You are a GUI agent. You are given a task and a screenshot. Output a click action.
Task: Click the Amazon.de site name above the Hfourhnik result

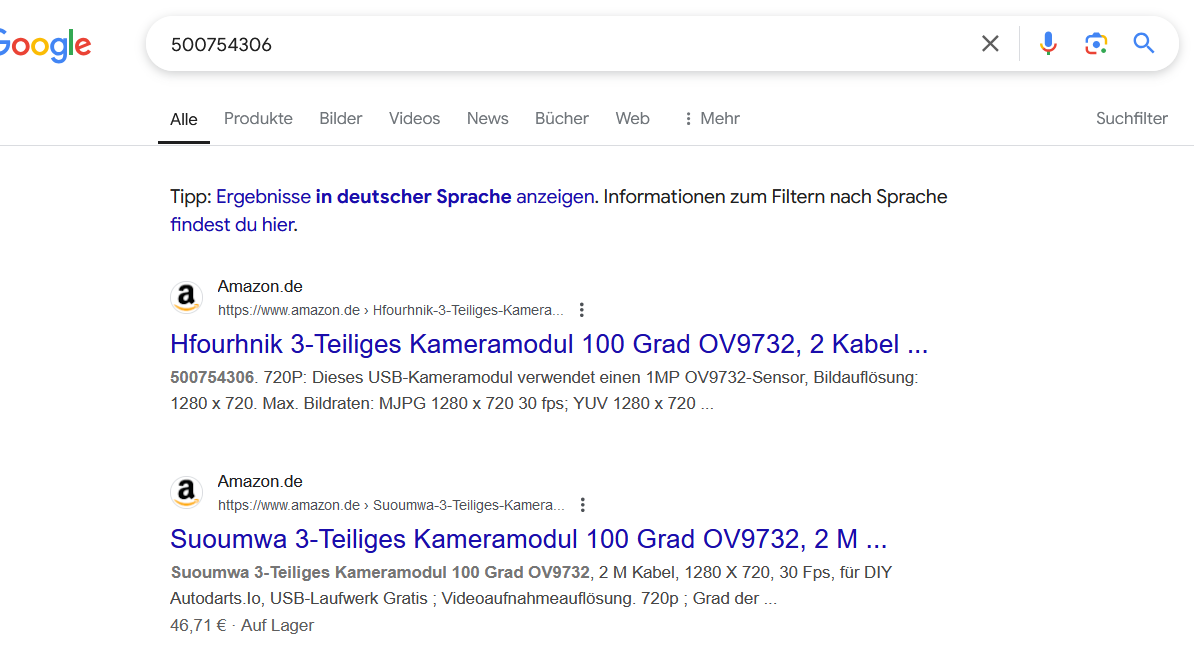click(260, 286)
